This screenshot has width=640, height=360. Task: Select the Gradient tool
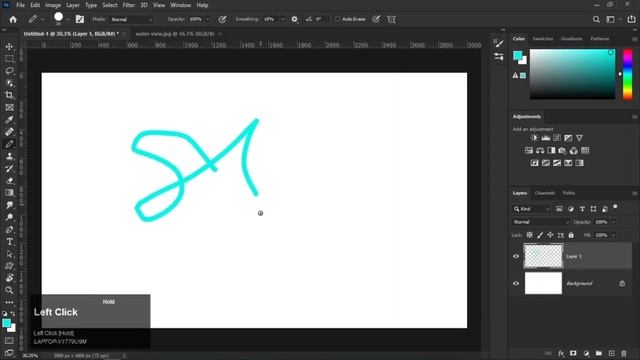pyautogui.click(x=9, y=193)
